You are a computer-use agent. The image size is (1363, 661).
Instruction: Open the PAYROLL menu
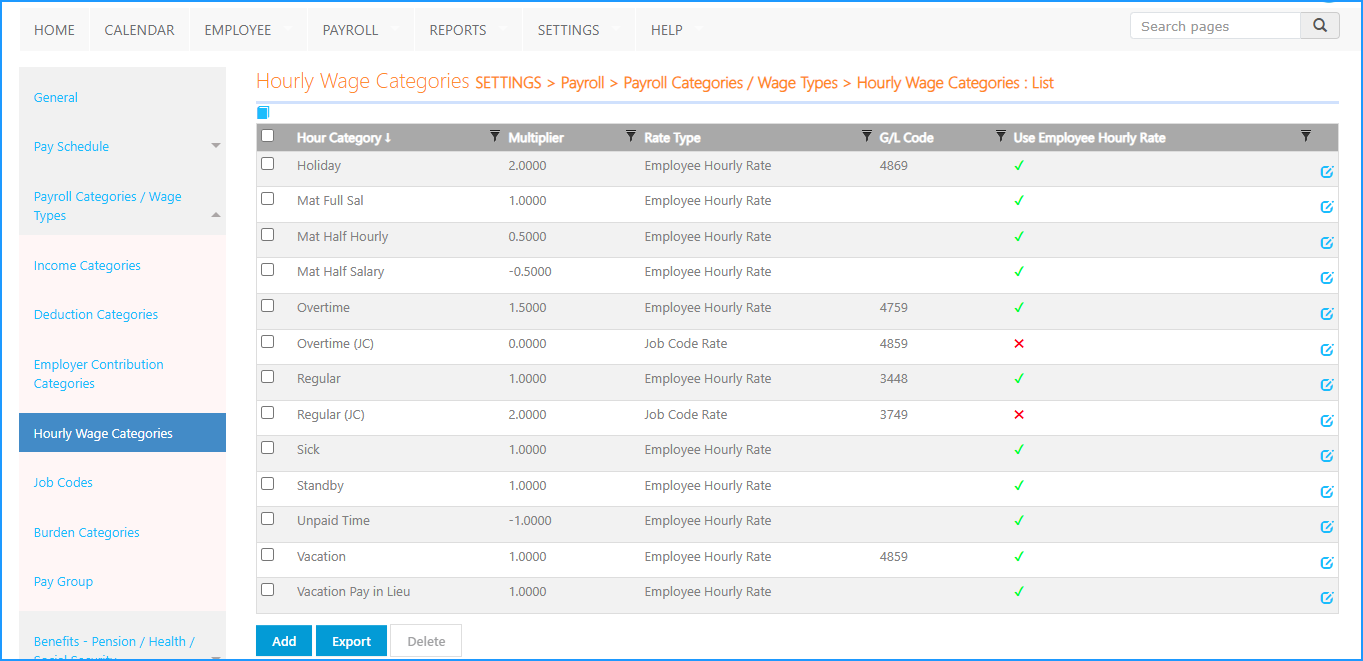coord(350,30)
